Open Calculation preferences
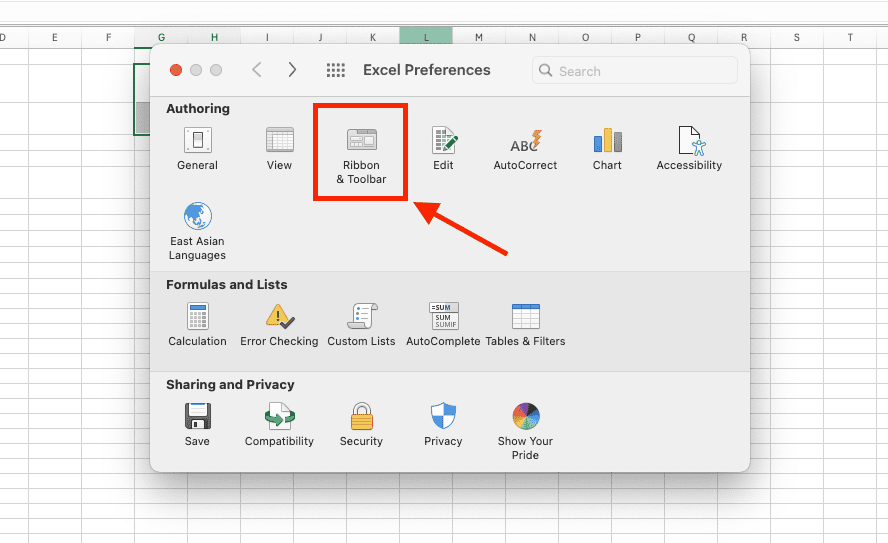Screen dimensions: 888x543 pyautogui.click(x=197, y=325)
